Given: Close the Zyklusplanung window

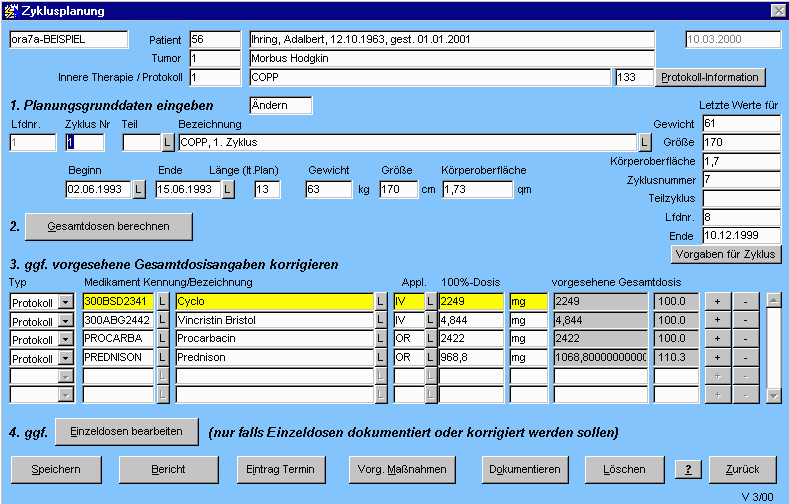Looking at the screenshot, I should coord(777,10).
